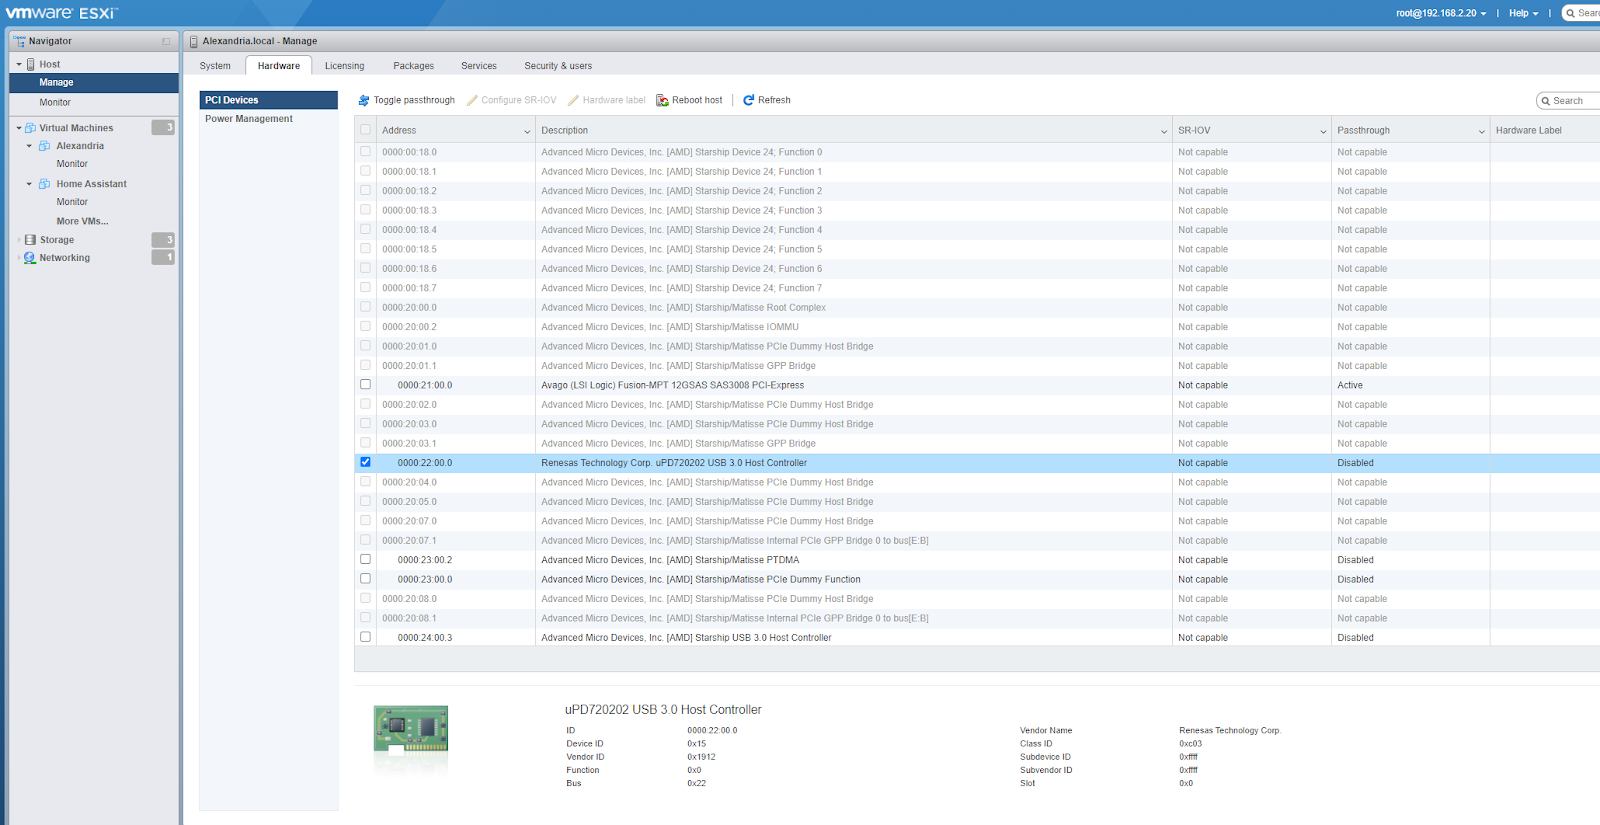This screenshot has height=825, width=1600.
Task: Click the Toggle passthrough gear icon
Action: pos(364,100)
